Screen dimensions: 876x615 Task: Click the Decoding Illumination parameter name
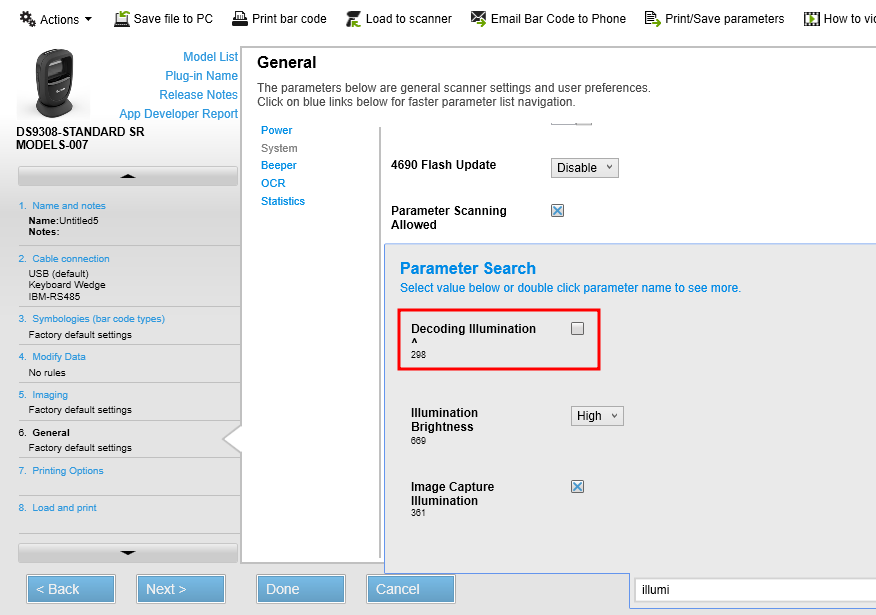tap(473, 329)
